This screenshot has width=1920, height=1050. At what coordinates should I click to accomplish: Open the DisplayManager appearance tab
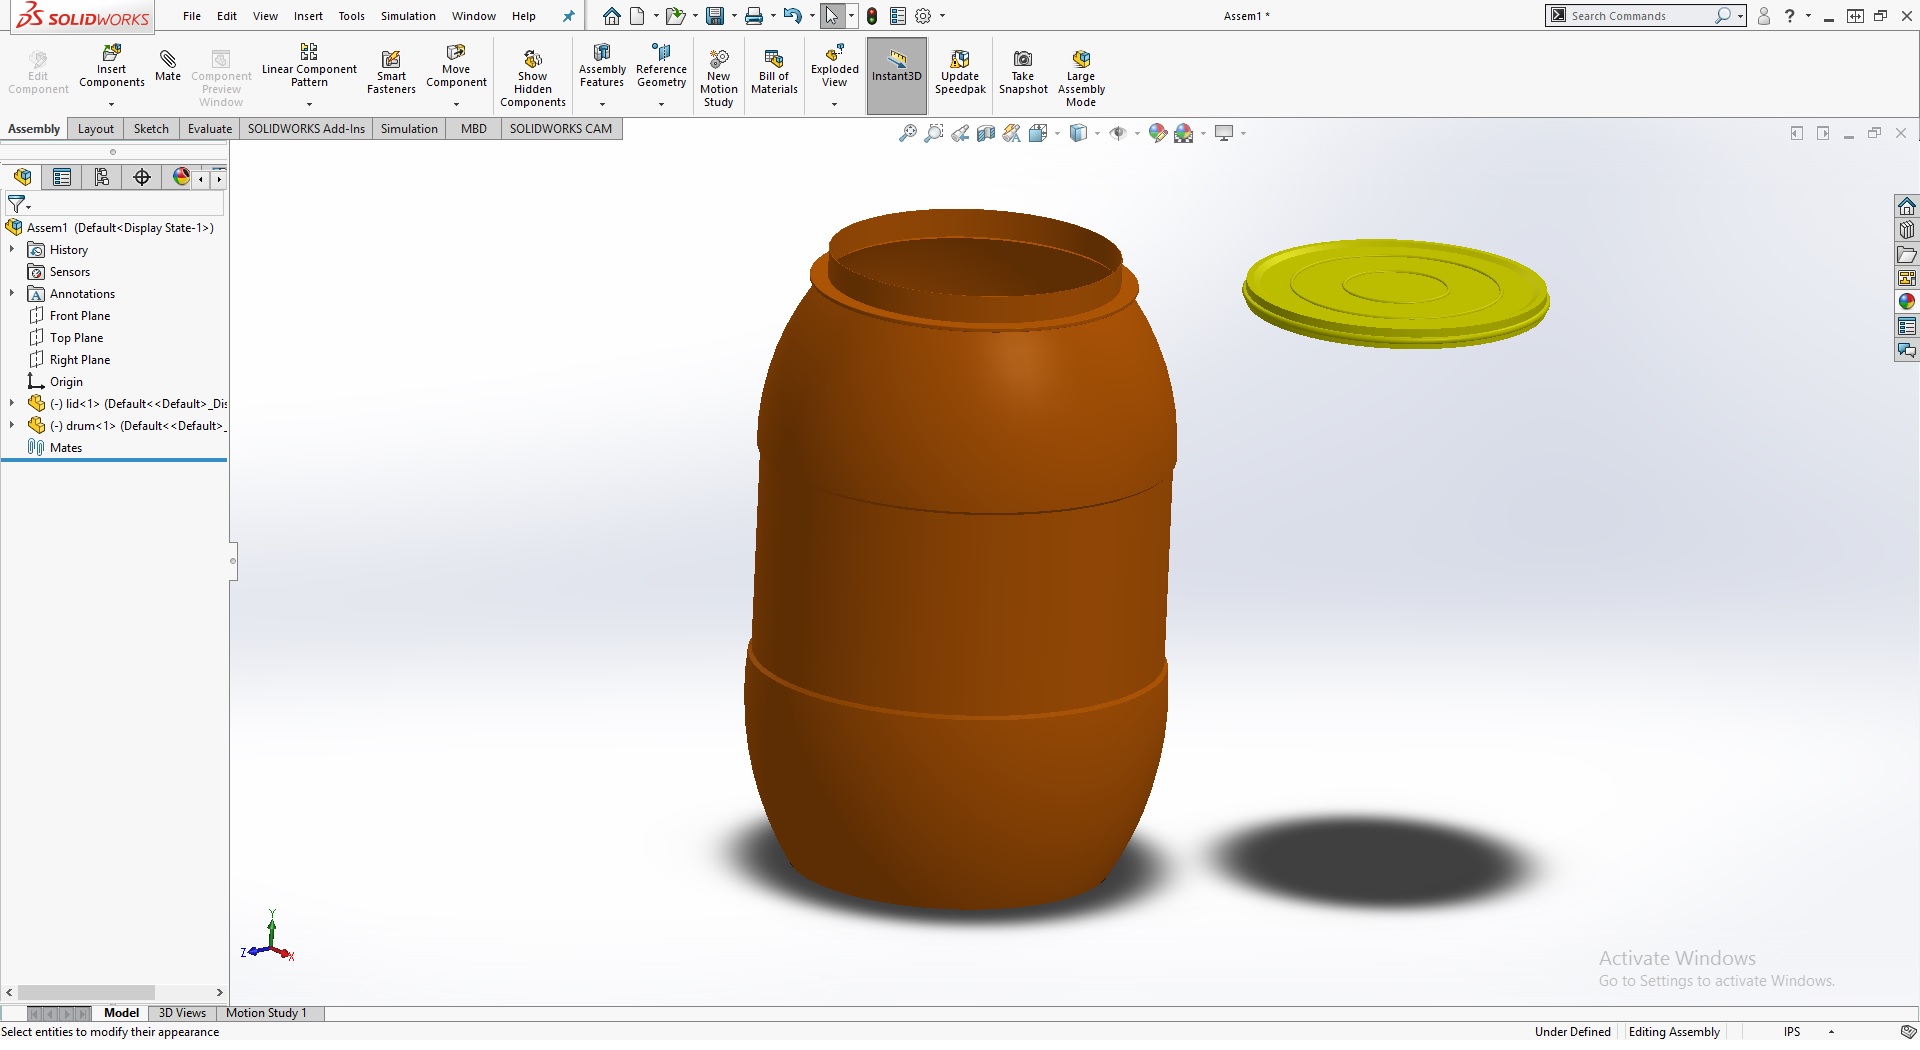(181, 177)
